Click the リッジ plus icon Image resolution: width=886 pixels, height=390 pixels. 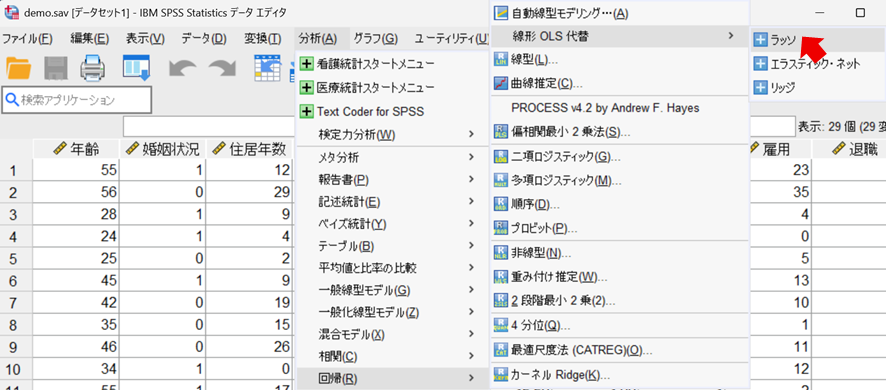coord(761,88)
